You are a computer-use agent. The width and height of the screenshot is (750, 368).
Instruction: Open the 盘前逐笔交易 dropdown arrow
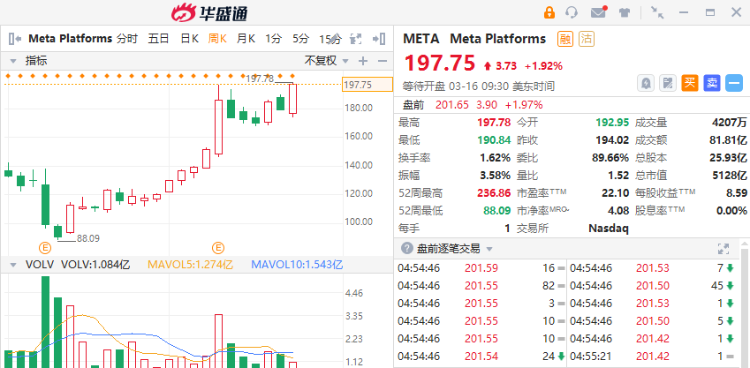489,249
